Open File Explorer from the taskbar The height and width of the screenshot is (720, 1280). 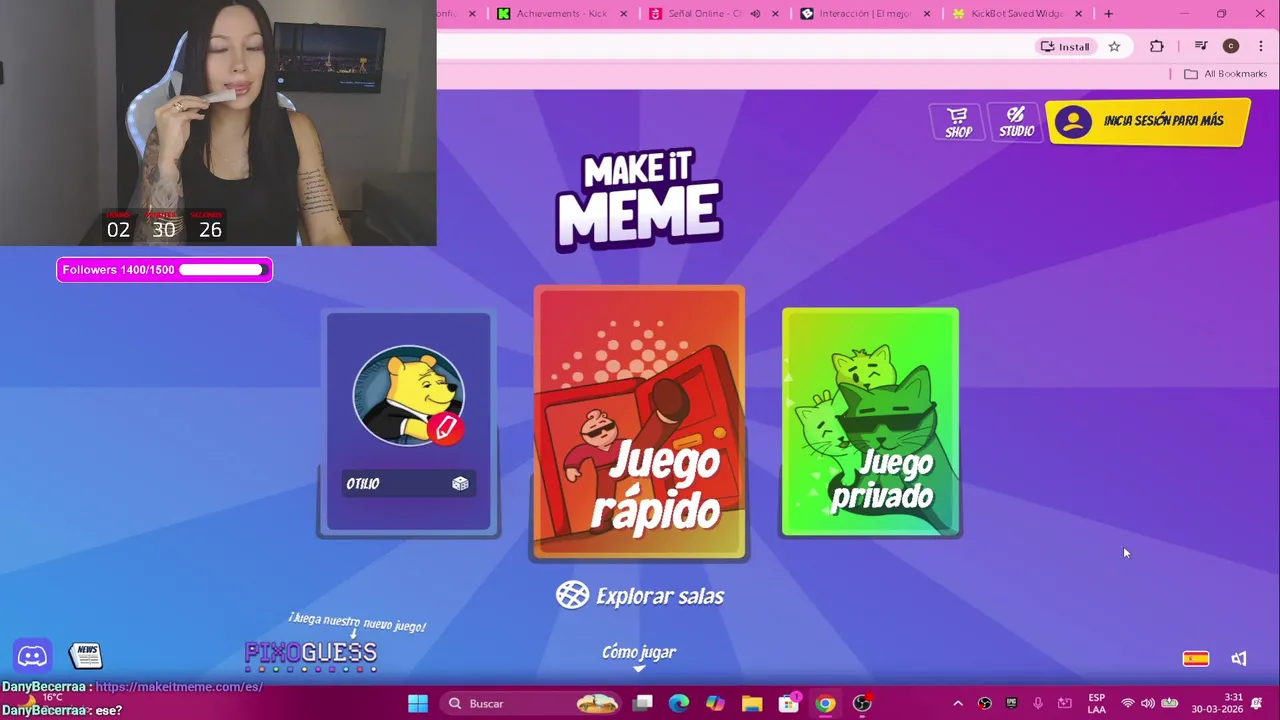coord(752,703)
